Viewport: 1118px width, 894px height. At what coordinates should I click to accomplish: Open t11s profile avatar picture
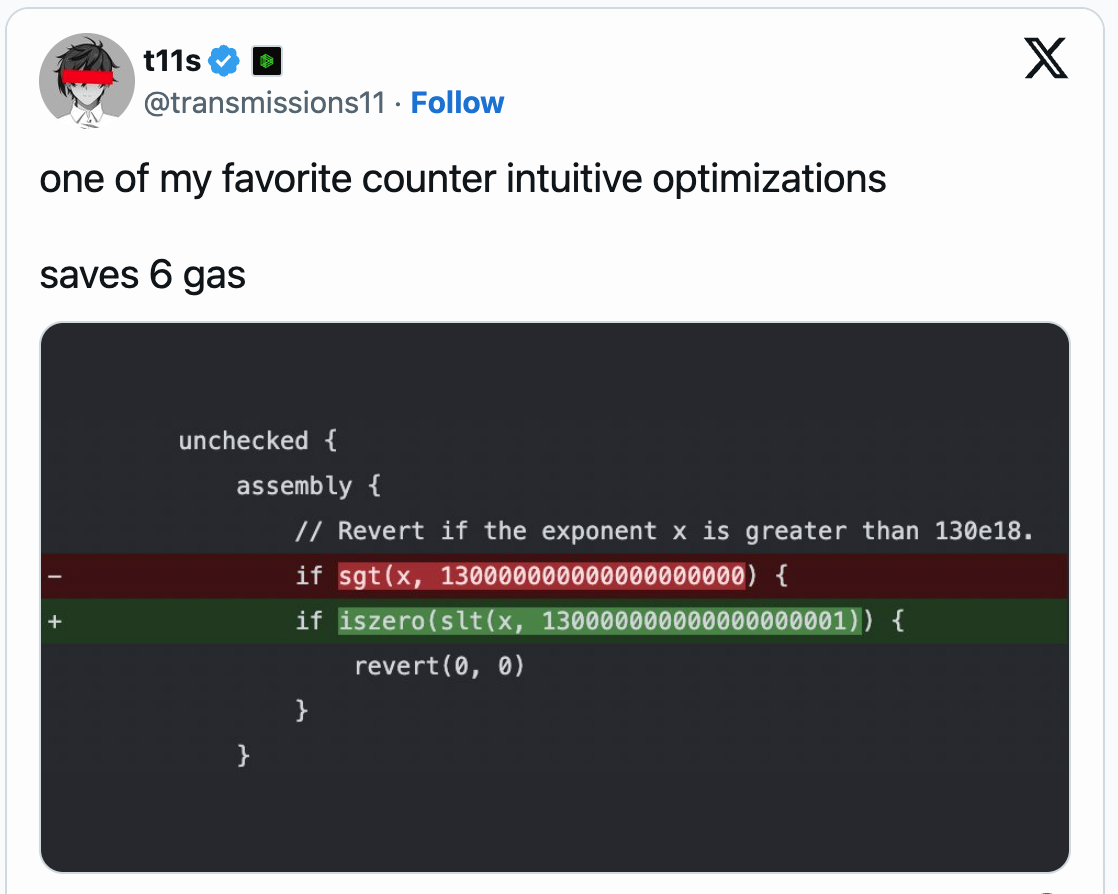coord(87,81)
